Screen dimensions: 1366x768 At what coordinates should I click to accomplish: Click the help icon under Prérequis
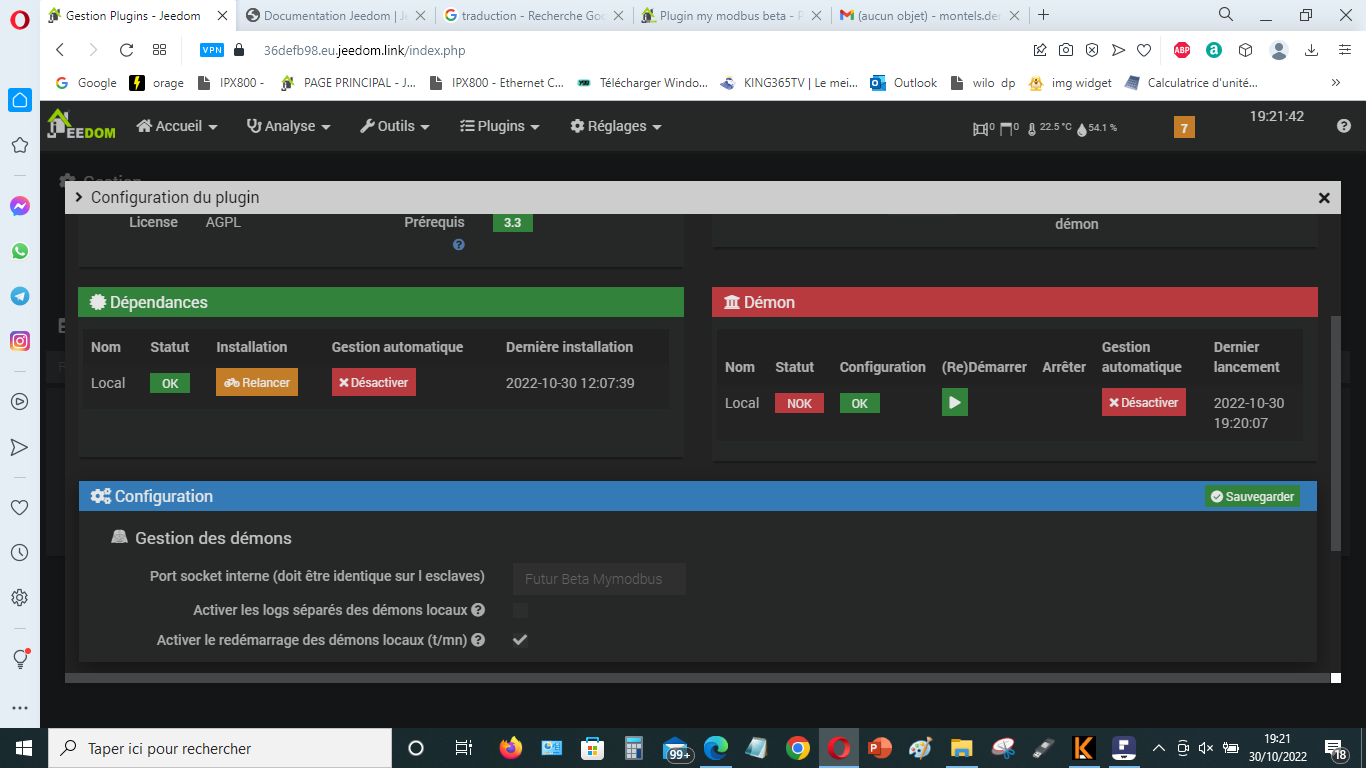click(x=459, y=245)
